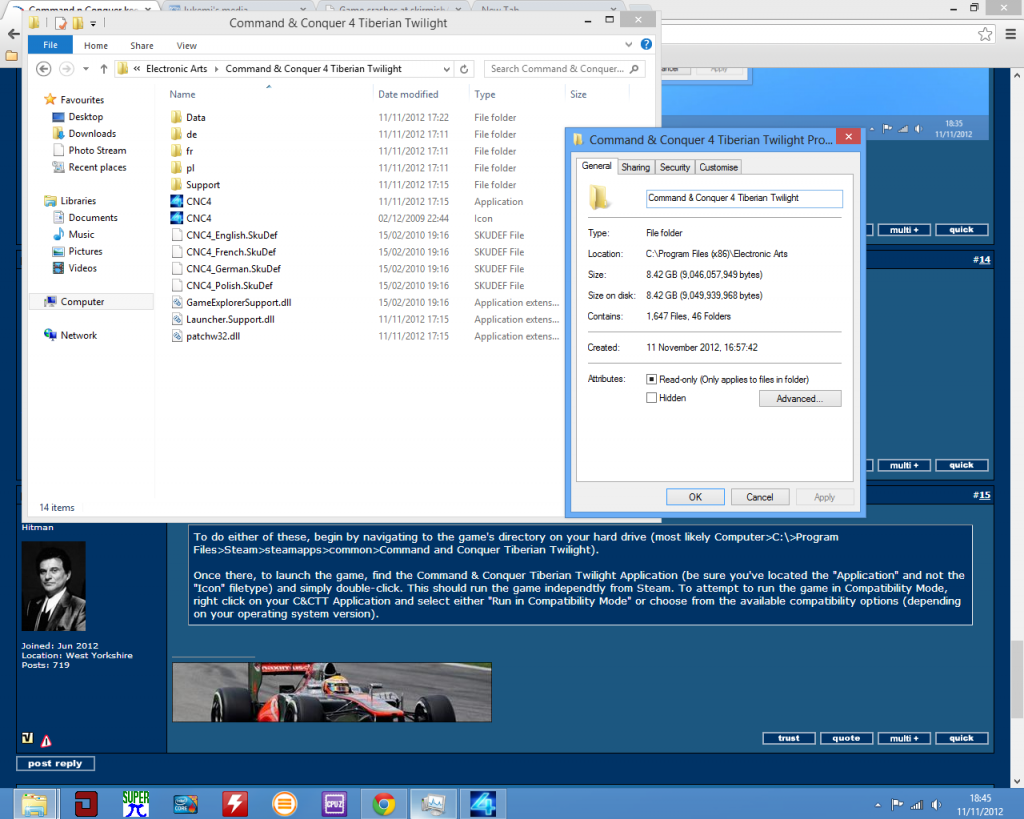Open Google Chrome from taskbar
The width and height of the screenshot is (1024, 819).
click(x=383, y=803)
